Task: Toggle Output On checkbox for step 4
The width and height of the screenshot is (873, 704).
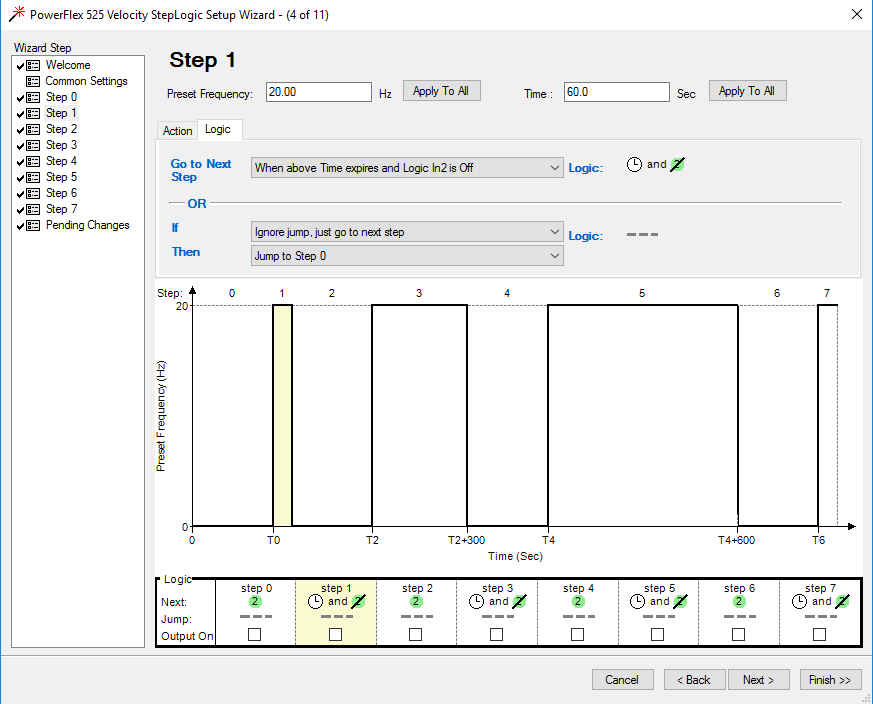Action: 577,634
